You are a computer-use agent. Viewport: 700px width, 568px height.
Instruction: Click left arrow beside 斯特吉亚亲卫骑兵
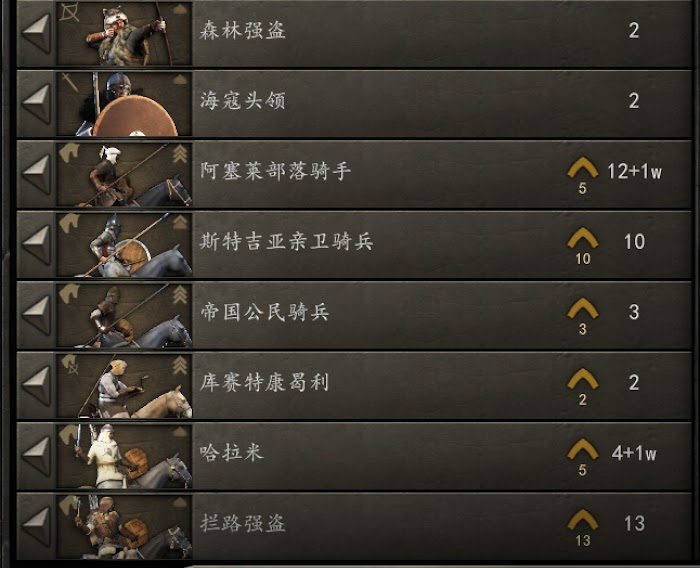36,244
